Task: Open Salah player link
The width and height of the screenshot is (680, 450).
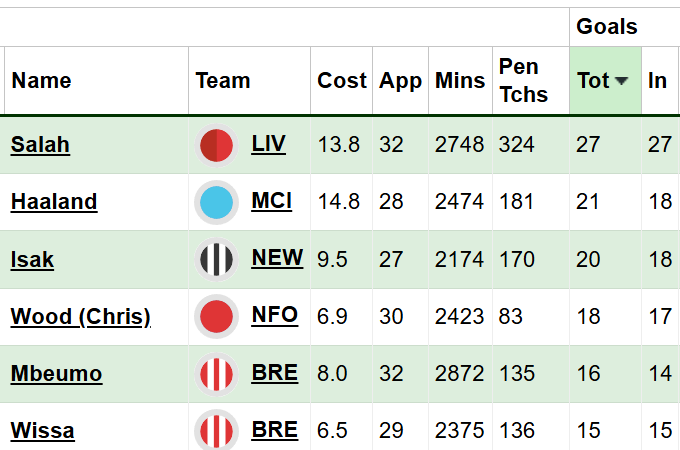Action: click(40, 144)
